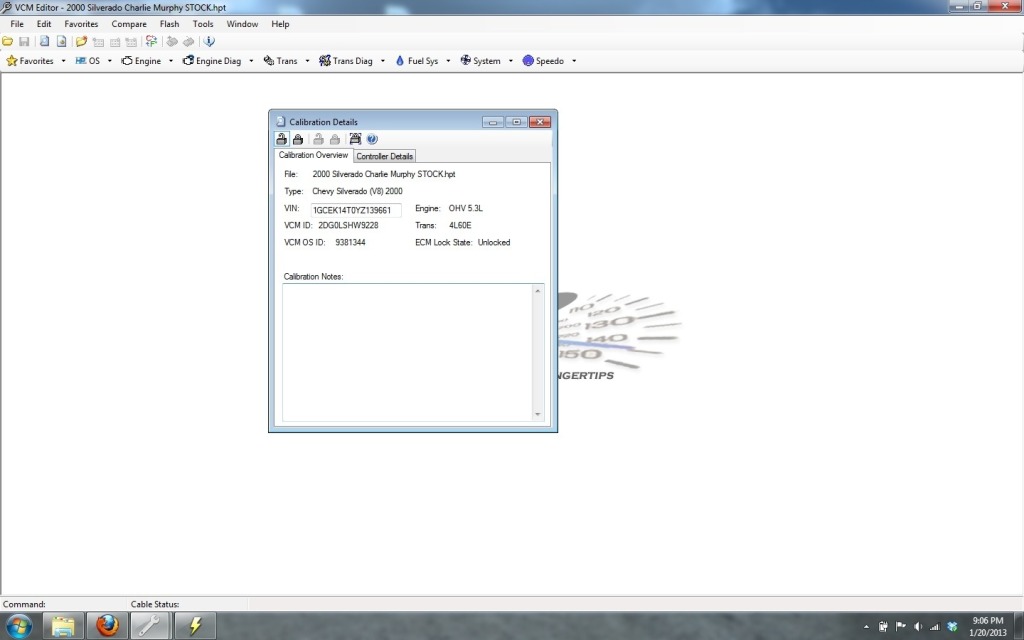The image size is (1024, 640).
Task: Expand the dropdown arrow after Engine
Action: pos(170,61)
